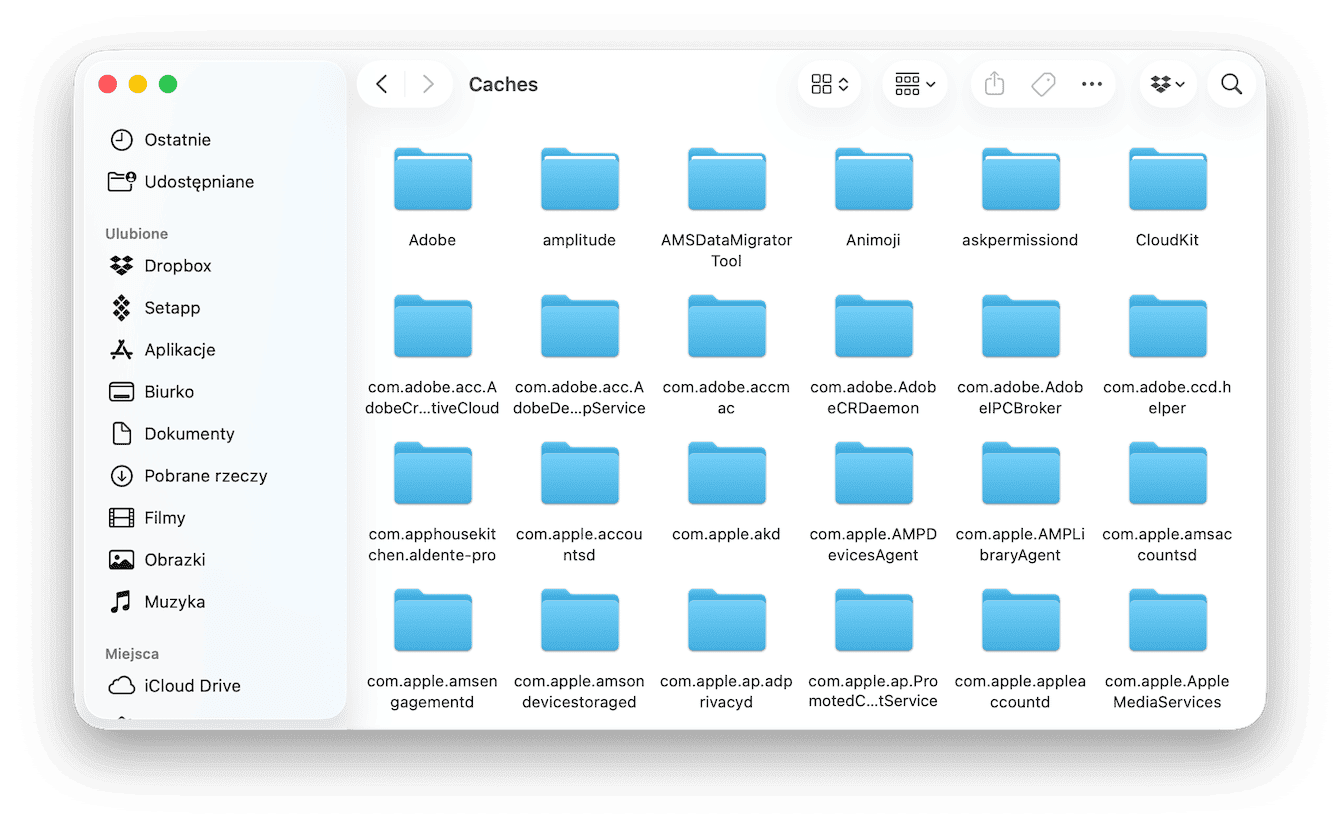Select the Animoji folder icon

(x=874, y=180)
